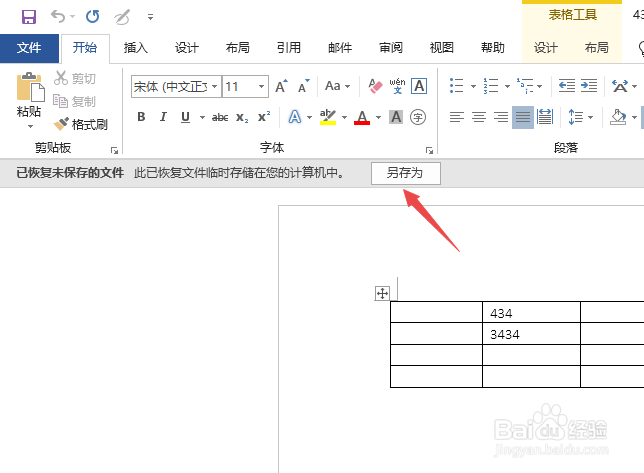Switch to the 帮助 (Help) tab
The image size is (644, 473).
point(492,48)
